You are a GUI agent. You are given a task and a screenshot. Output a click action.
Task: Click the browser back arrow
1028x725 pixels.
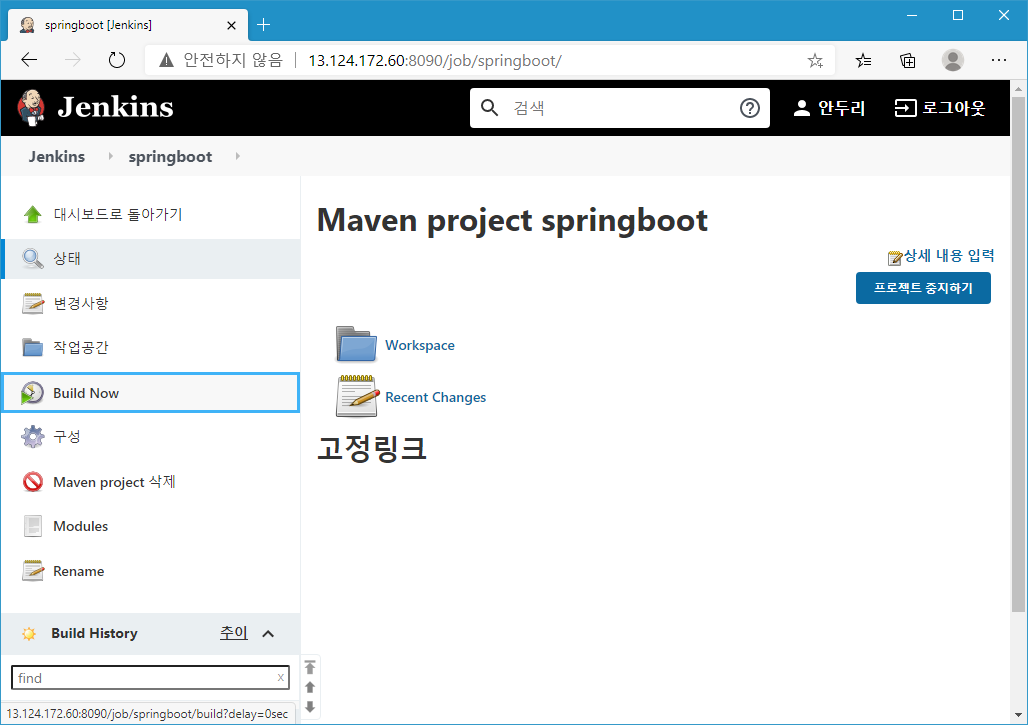(x=29, y=60)
